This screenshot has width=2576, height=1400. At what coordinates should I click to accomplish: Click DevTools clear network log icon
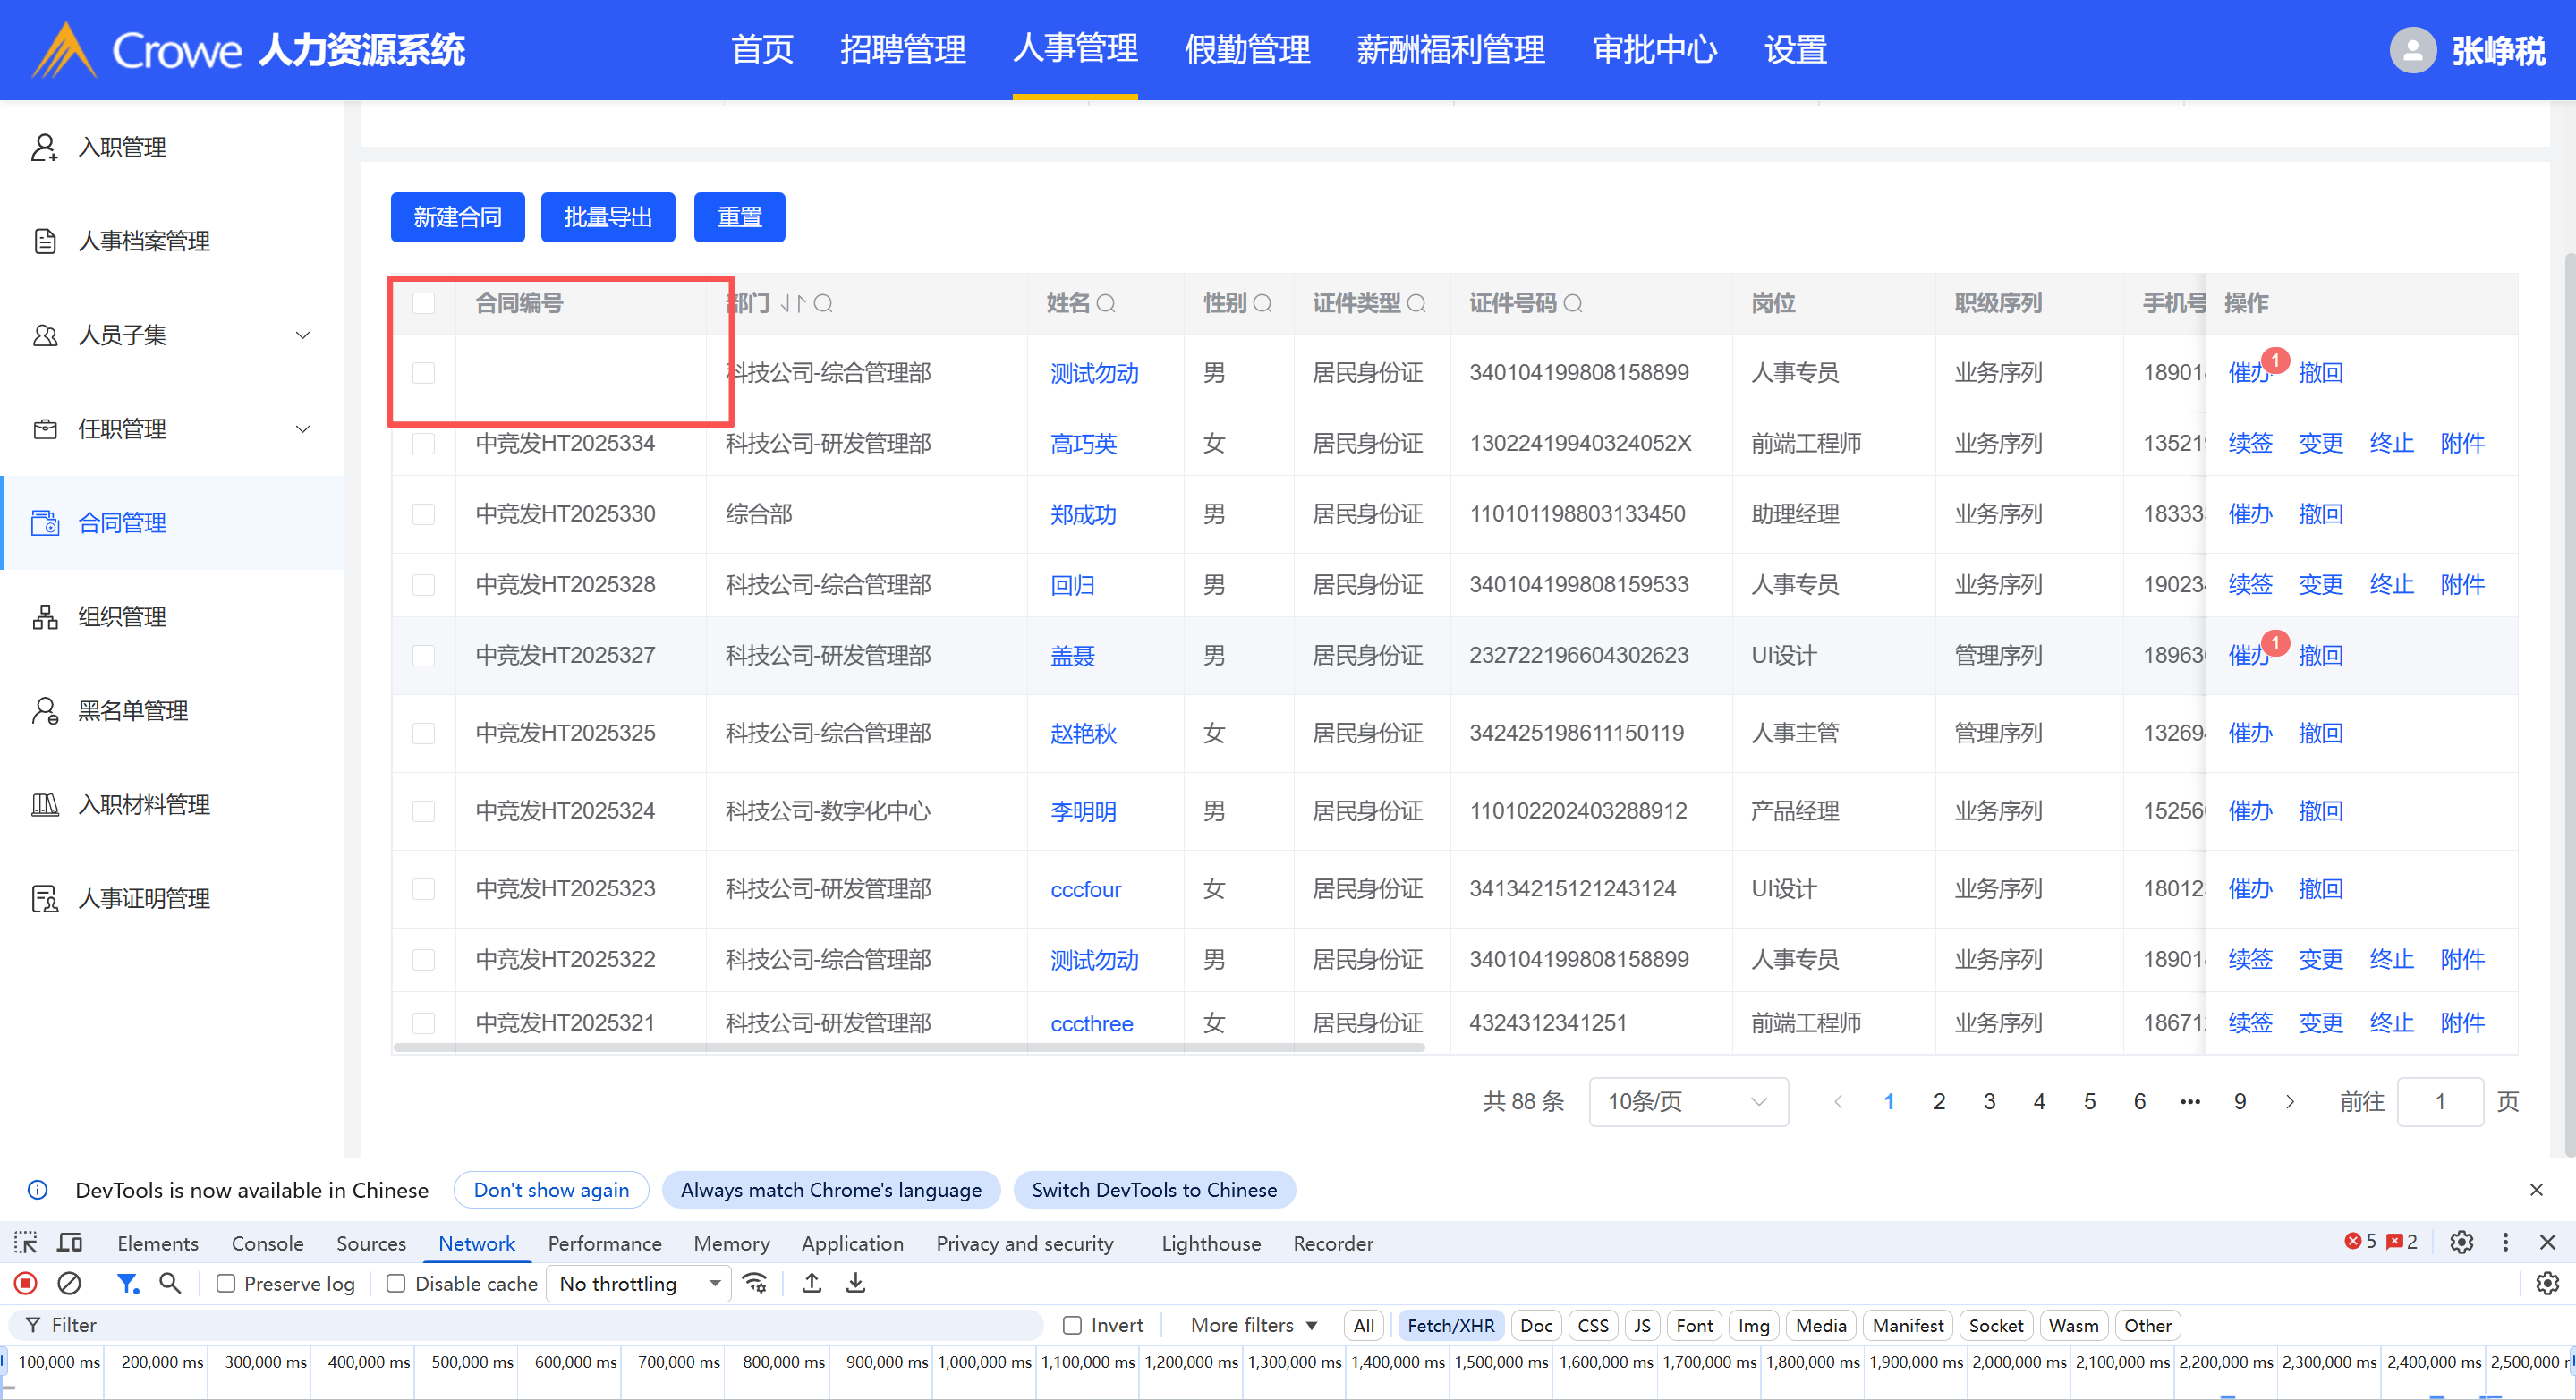[x=69, y=1283]
